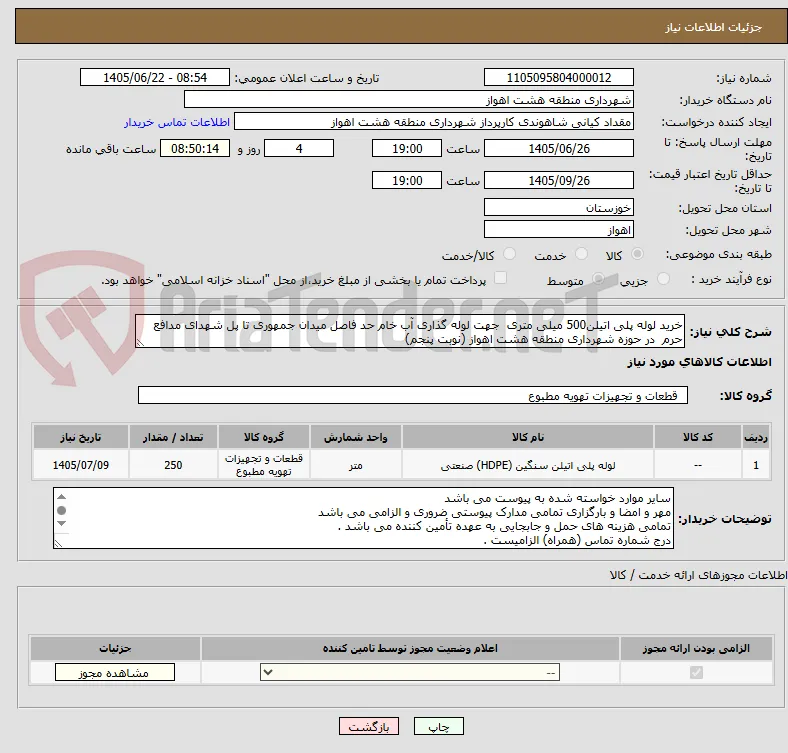
Task: Click the buyer notes scroll up arrow
Action: pos(62,497)
